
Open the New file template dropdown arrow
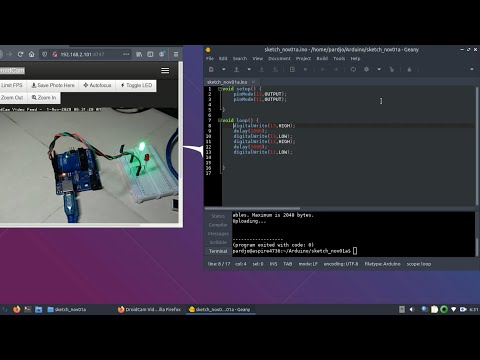224,69
